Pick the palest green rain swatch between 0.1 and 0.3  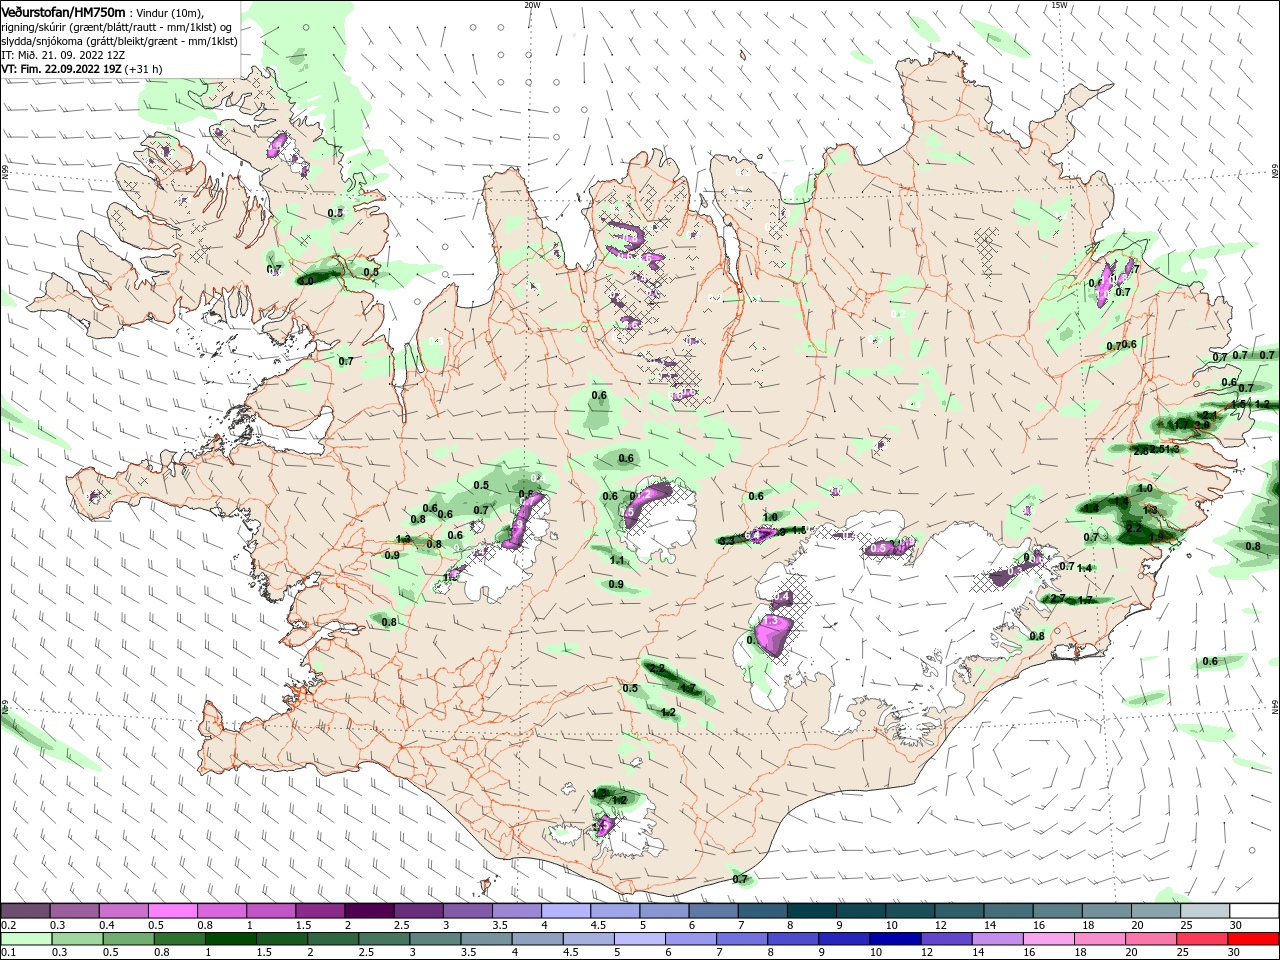(x=25, y=938)
